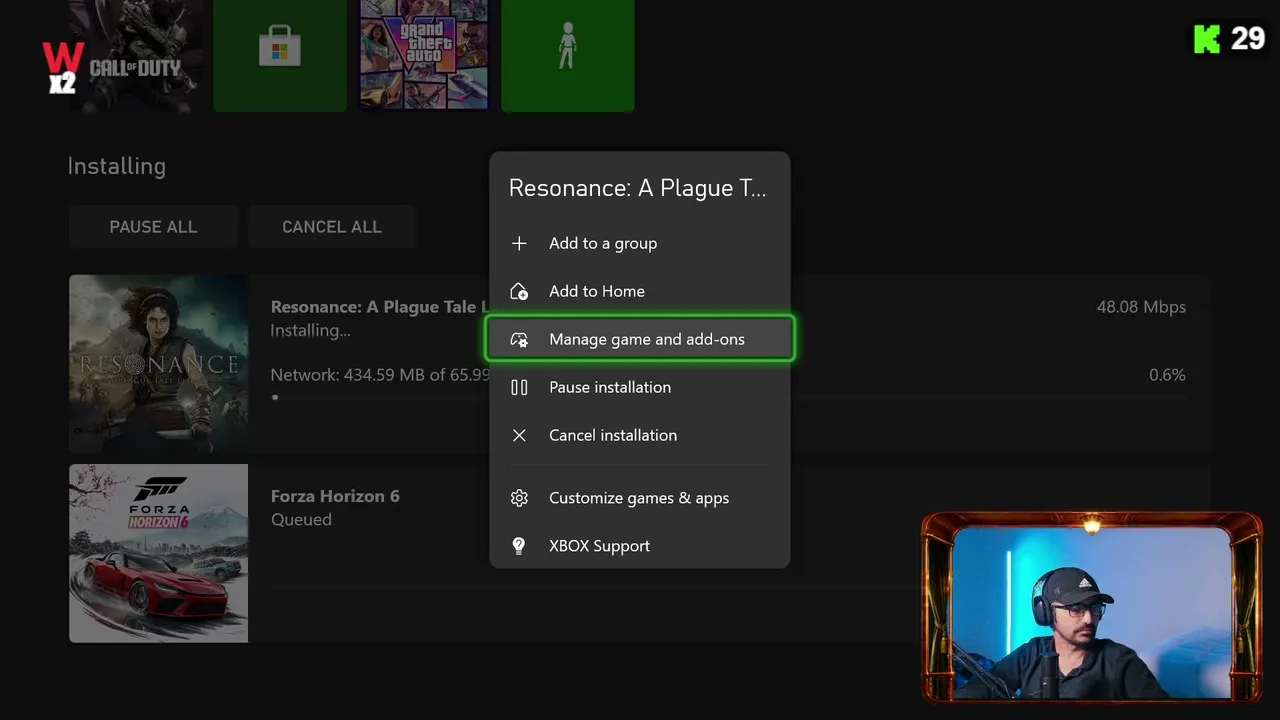Click the context menu title Resonance: A Plague T...
Screen dimensions: 1280x720
[637, 188]
